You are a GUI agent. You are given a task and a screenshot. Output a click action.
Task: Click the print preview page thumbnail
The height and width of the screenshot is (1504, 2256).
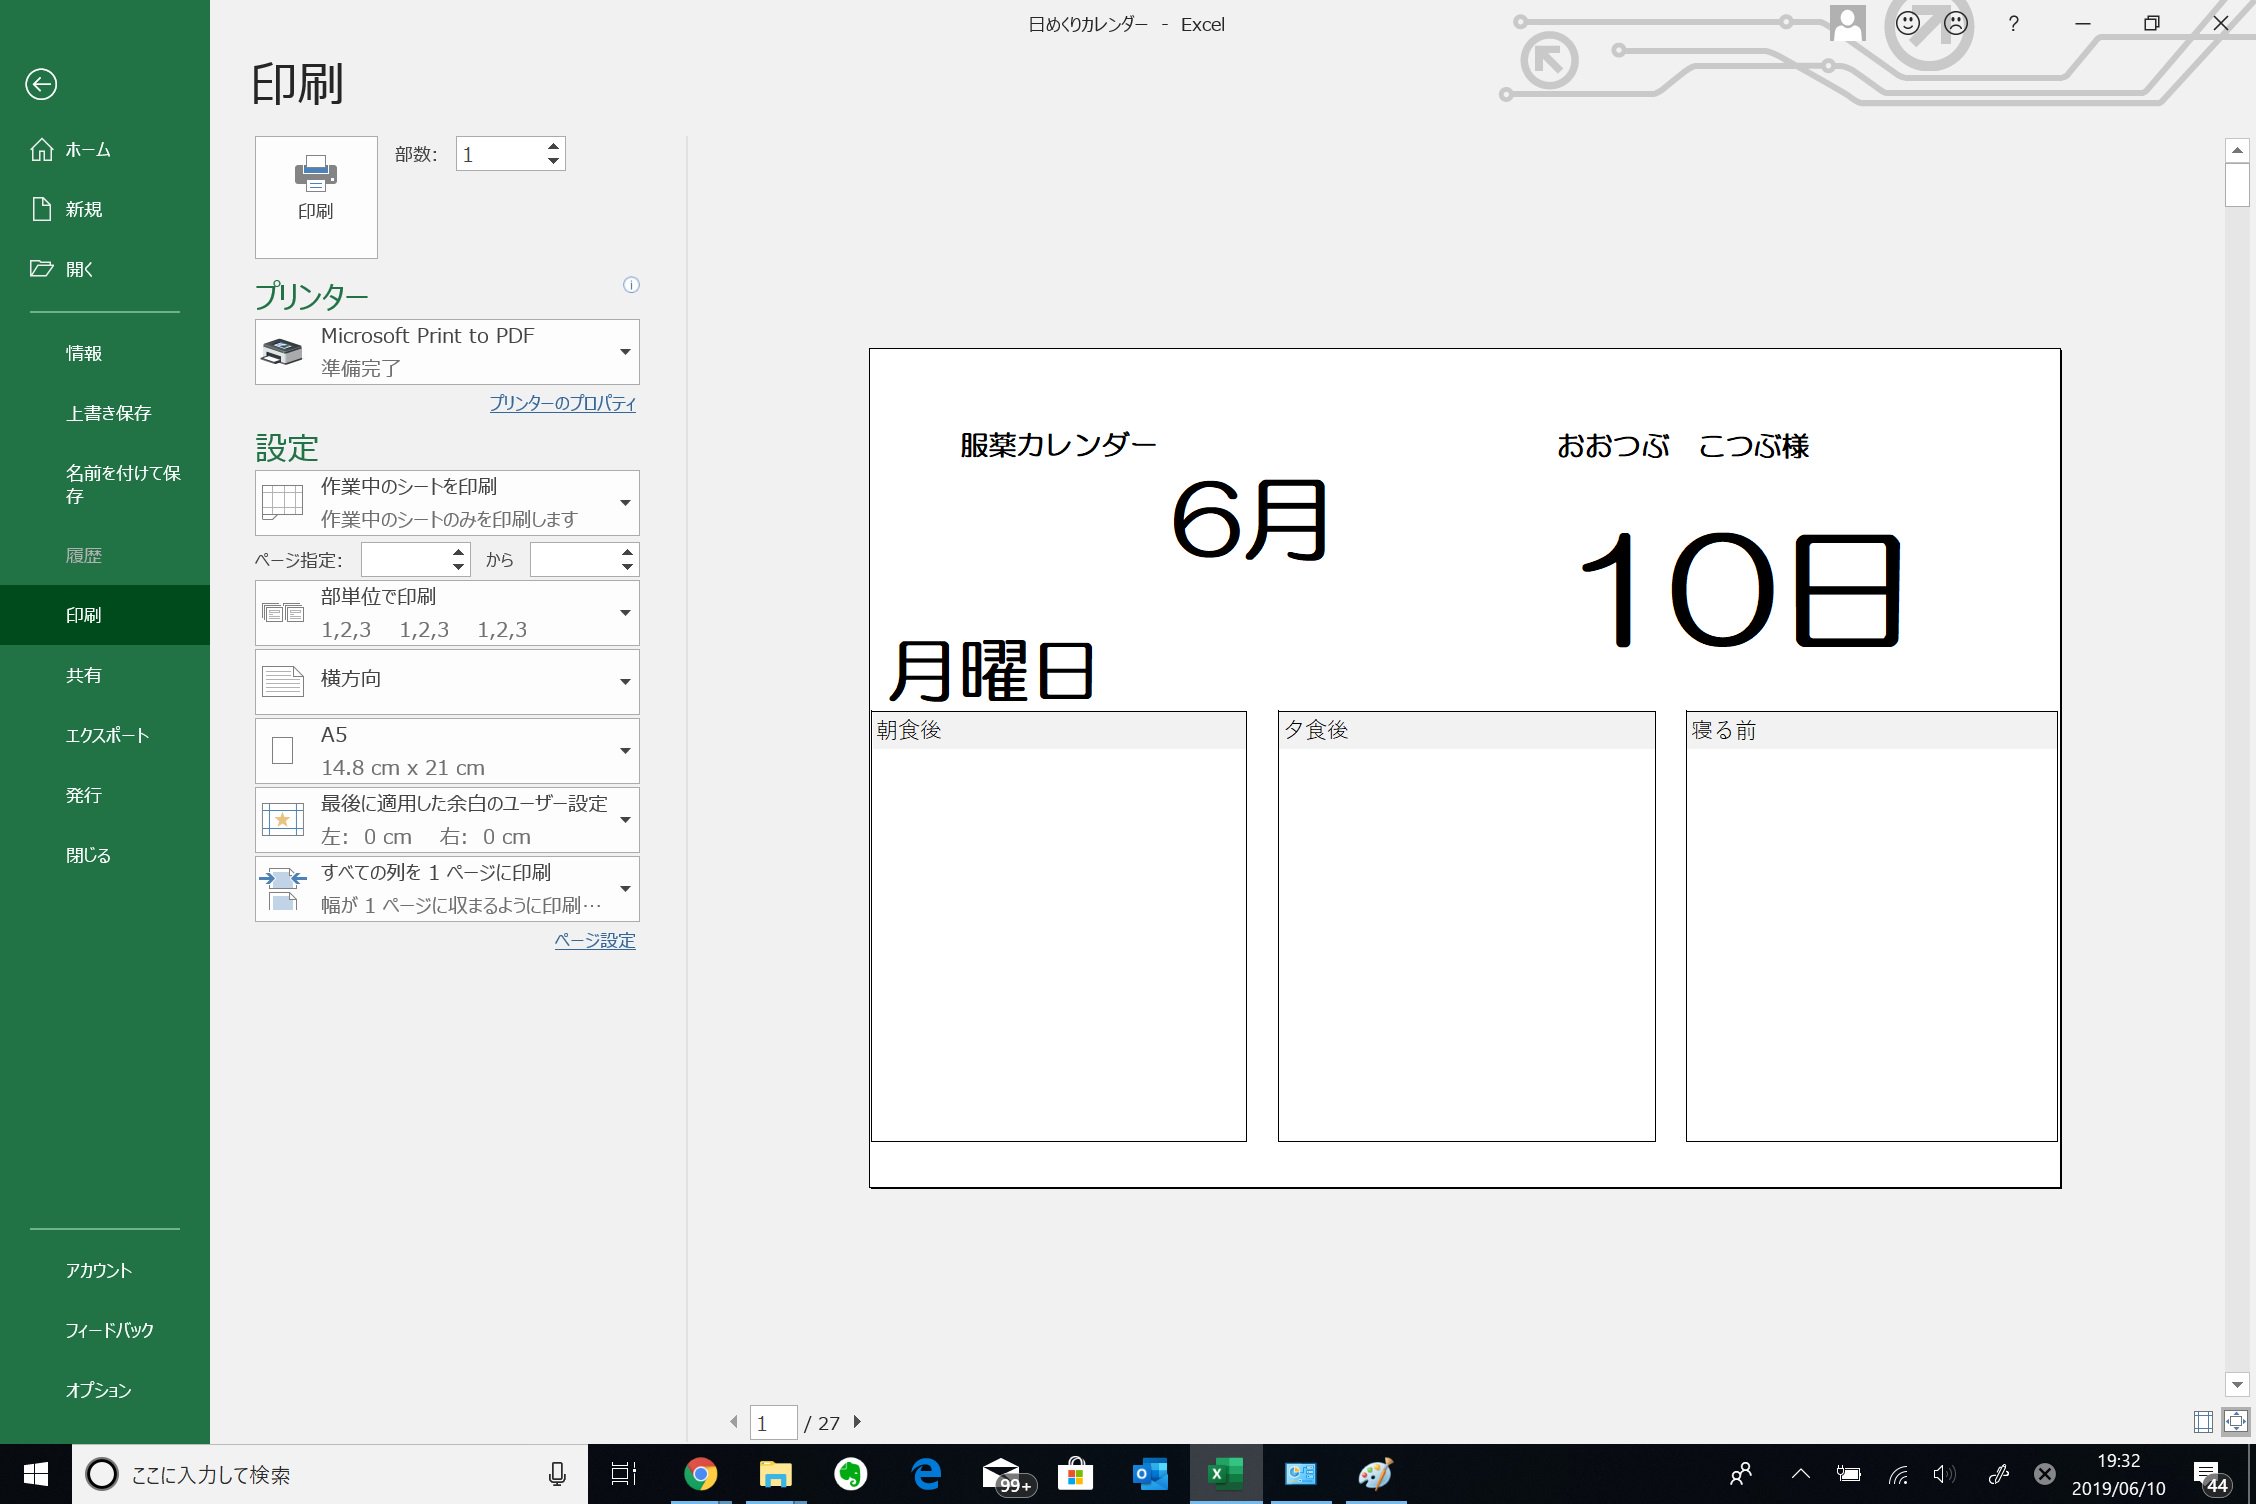point(1465,768)
